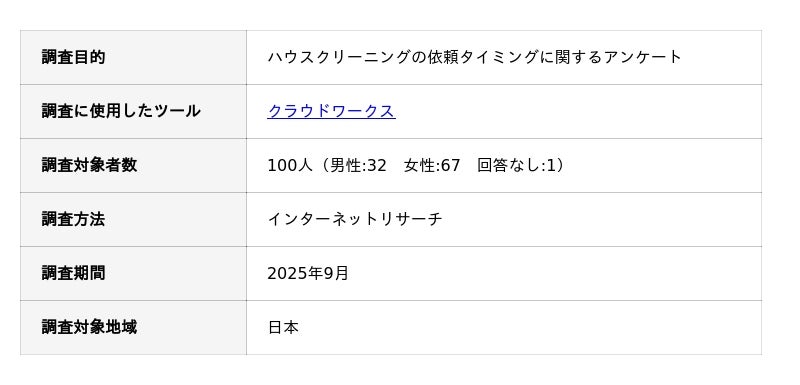Click the word 依頼タイミング in first row
Screen dimensions: 800x385
[x=483, y=57]
